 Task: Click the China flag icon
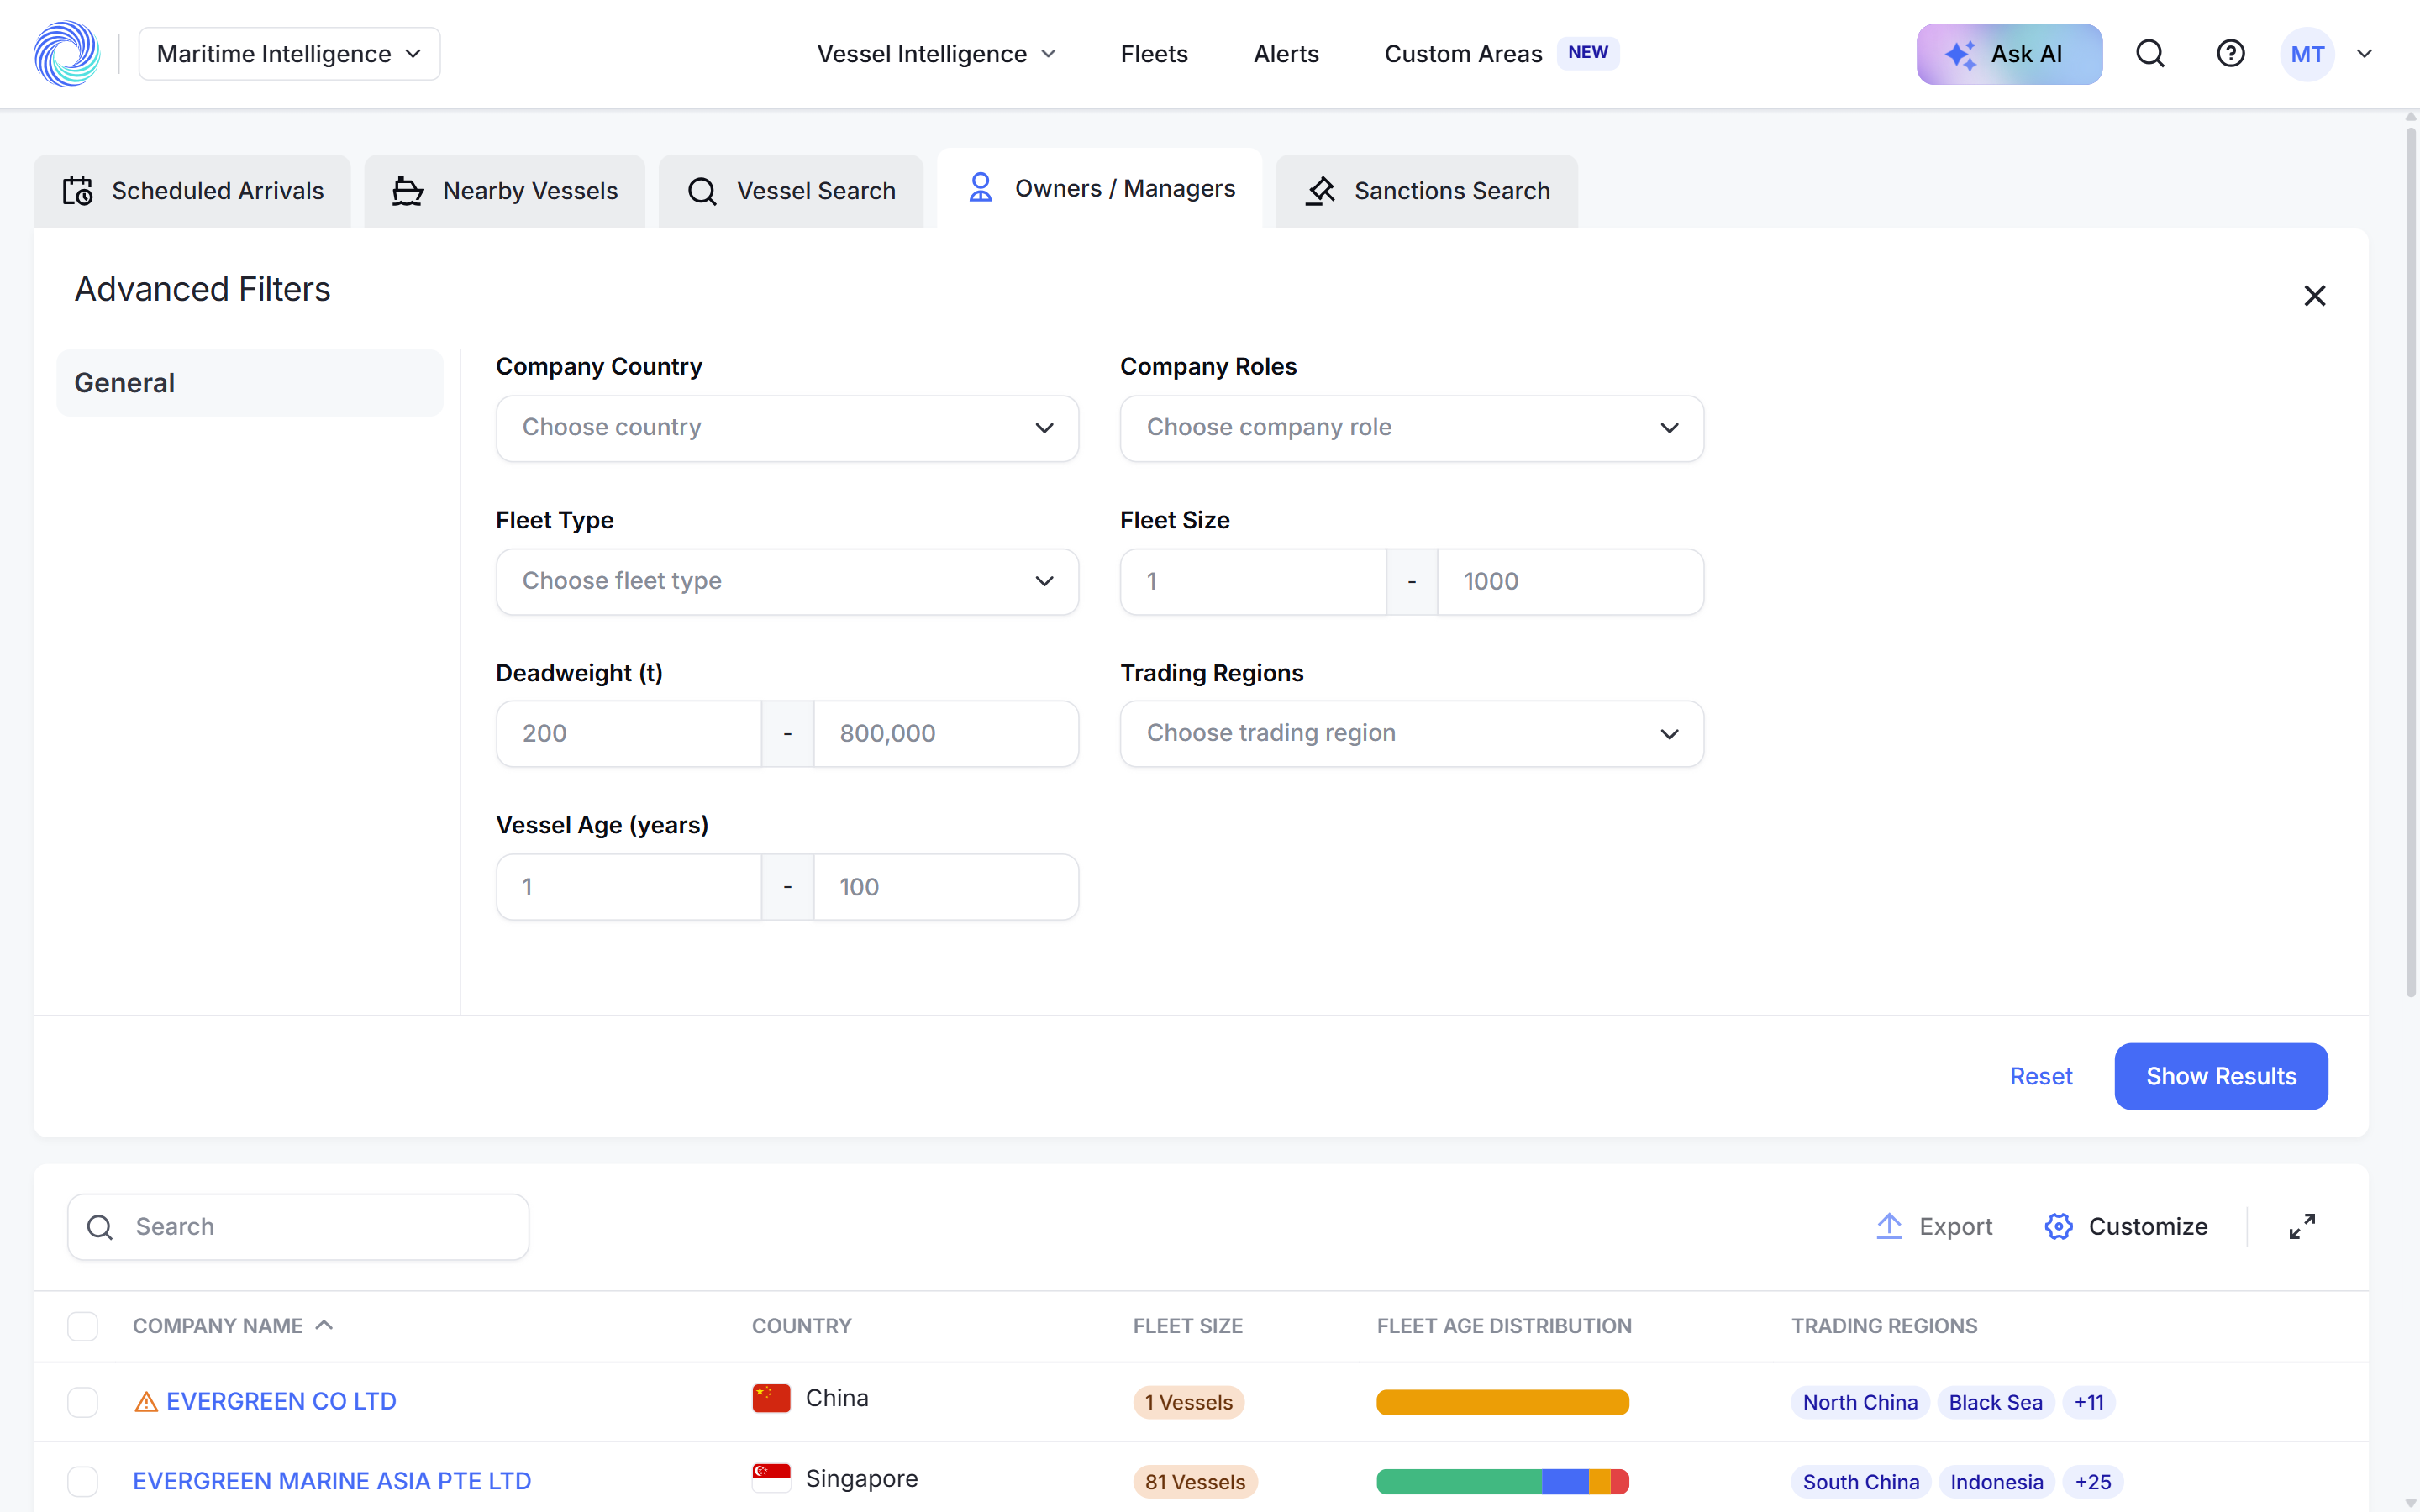coord(771,1398)
